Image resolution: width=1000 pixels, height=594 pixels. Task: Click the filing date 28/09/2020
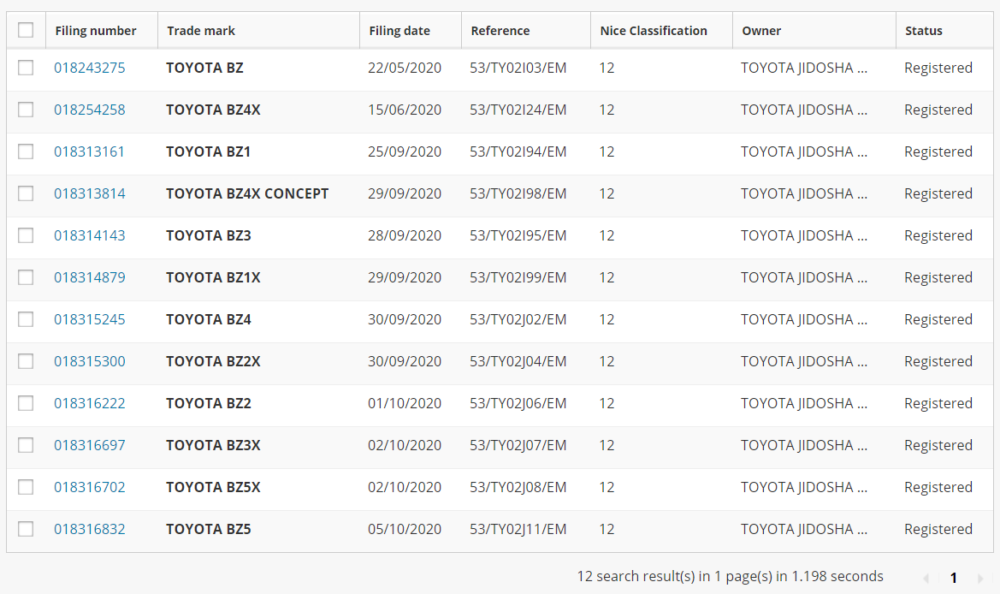tap(404, 235)
